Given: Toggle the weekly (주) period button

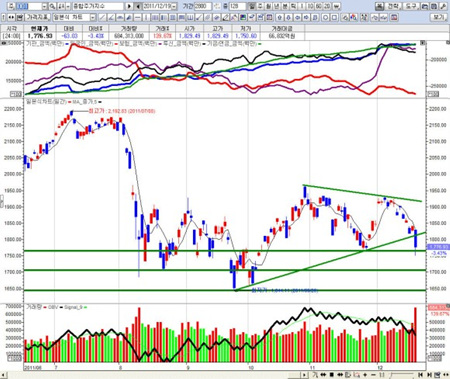Looking at the screenshot, I should [260, 6].
